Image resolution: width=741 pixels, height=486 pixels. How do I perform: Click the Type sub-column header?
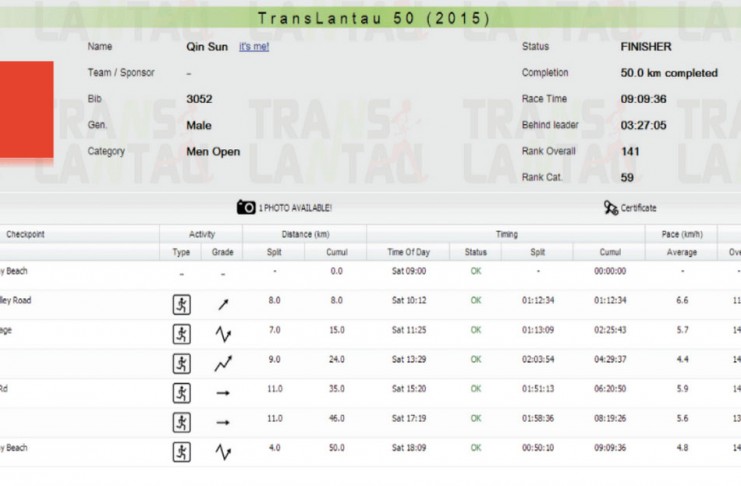pos(181,252)
